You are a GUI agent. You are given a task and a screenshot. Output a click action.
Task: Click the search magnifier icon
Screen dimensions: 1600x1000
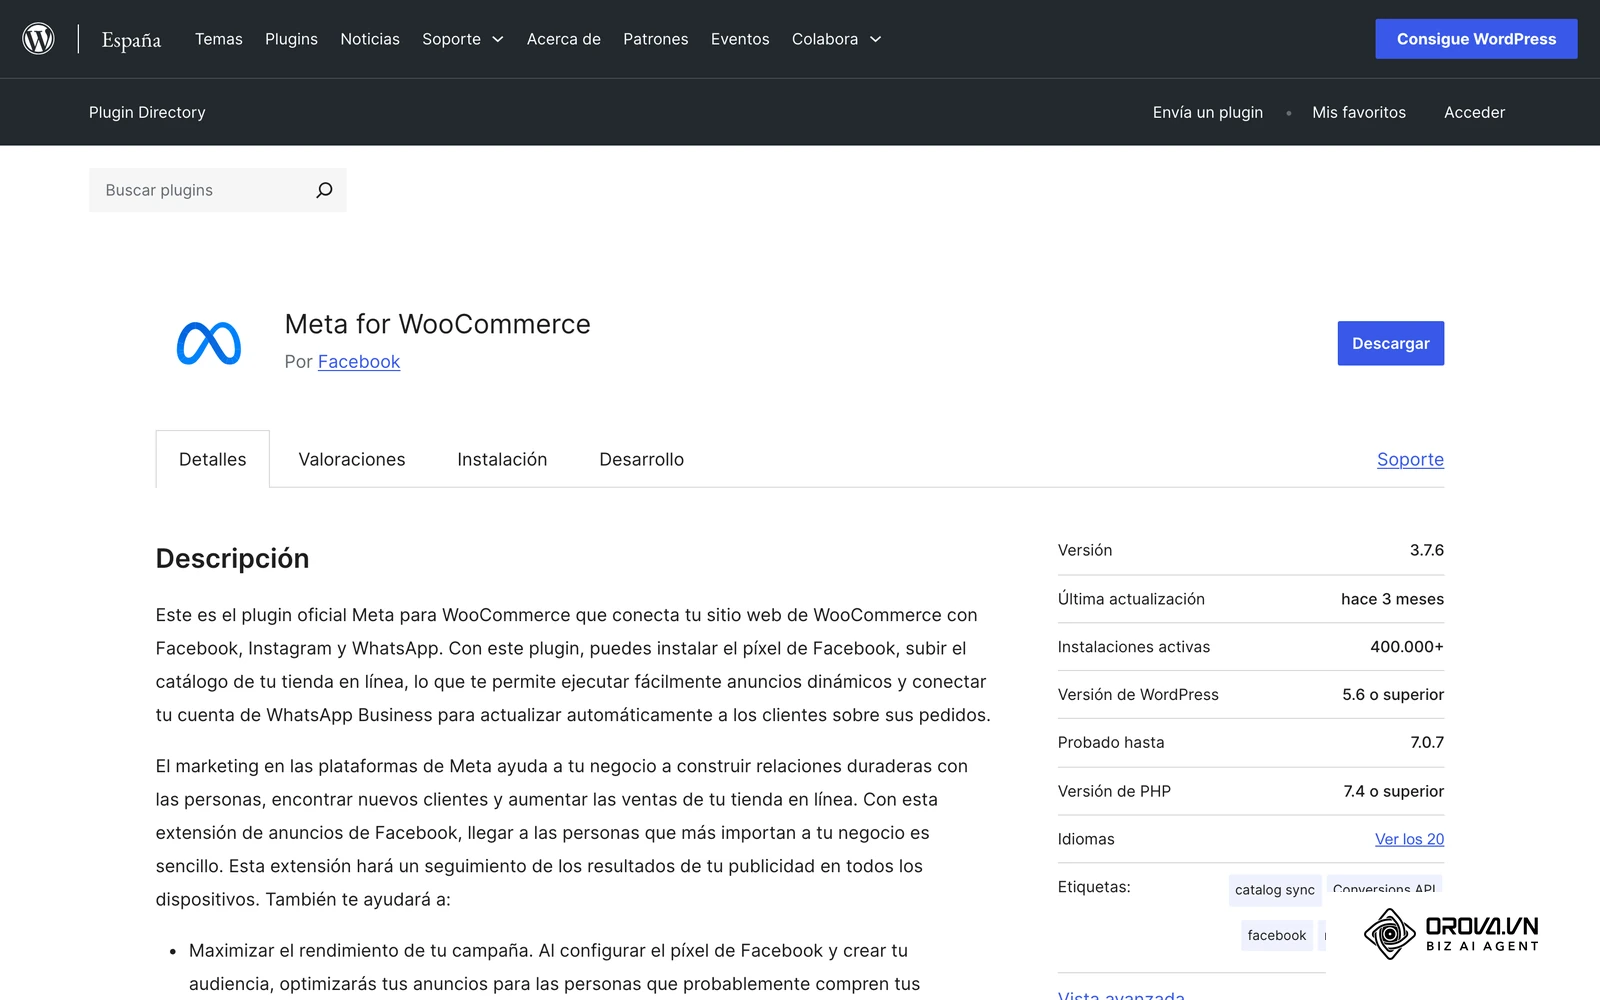click(x=324, y=190)
